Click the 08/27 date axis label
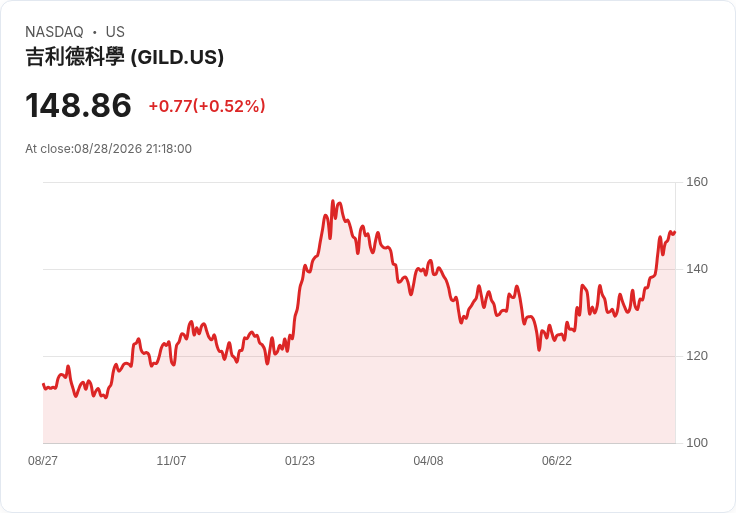The image size is (736, 513). (x=43, y=460)
